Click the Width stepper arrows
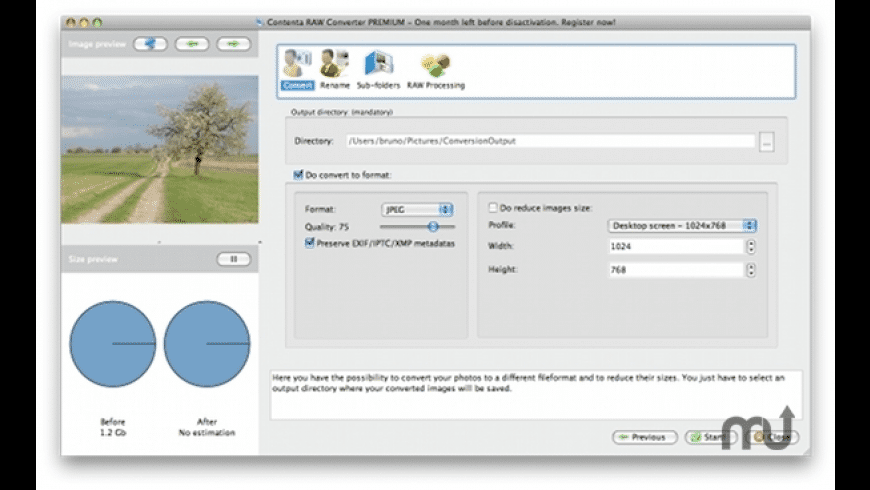This screenshot has width=870, height=490. [751, 246]
